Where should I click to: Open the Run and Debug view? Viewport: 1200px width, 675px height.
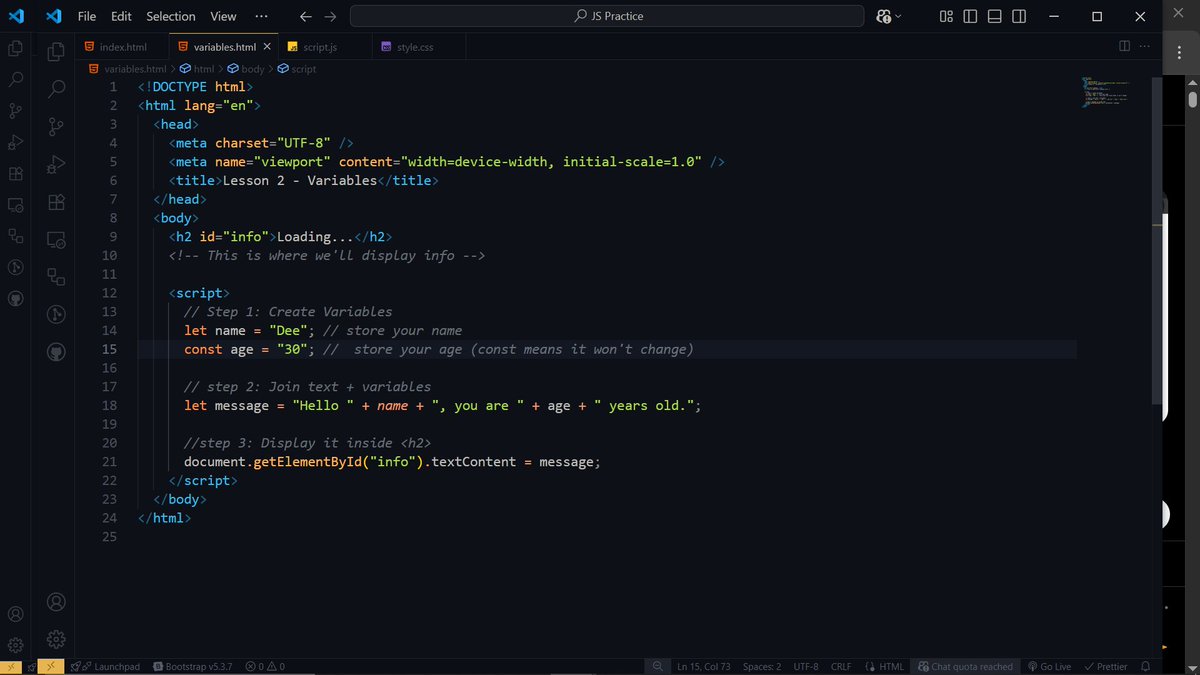pyautogui.click(x=15, y=142)
